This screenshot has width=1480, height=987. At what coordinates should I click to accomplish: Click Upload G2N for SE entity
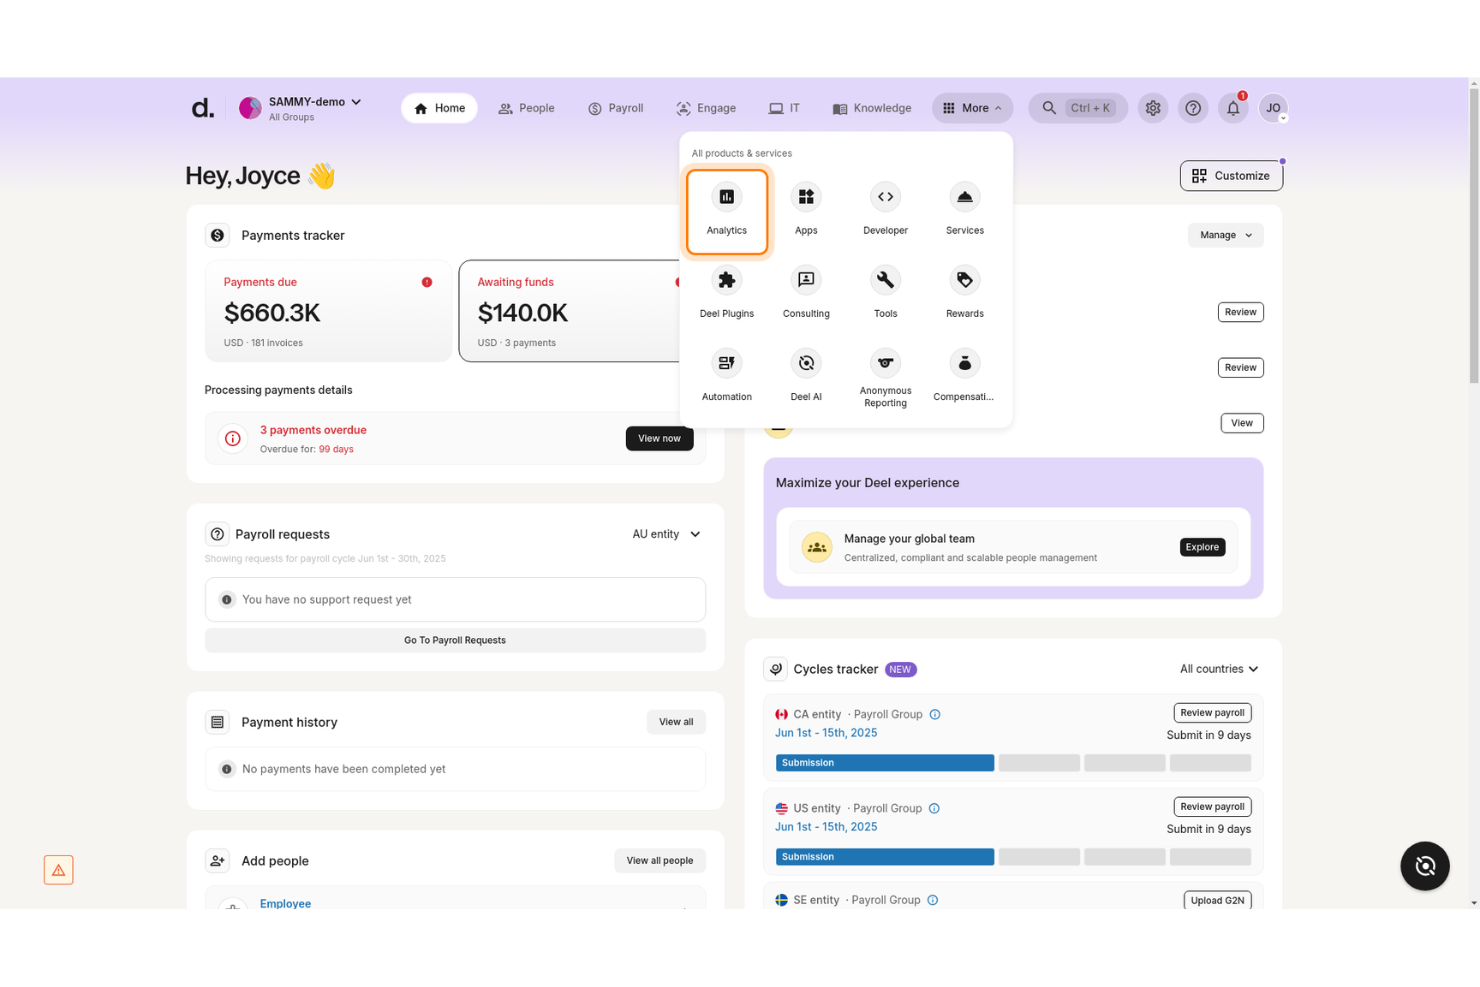point(1217,900)
